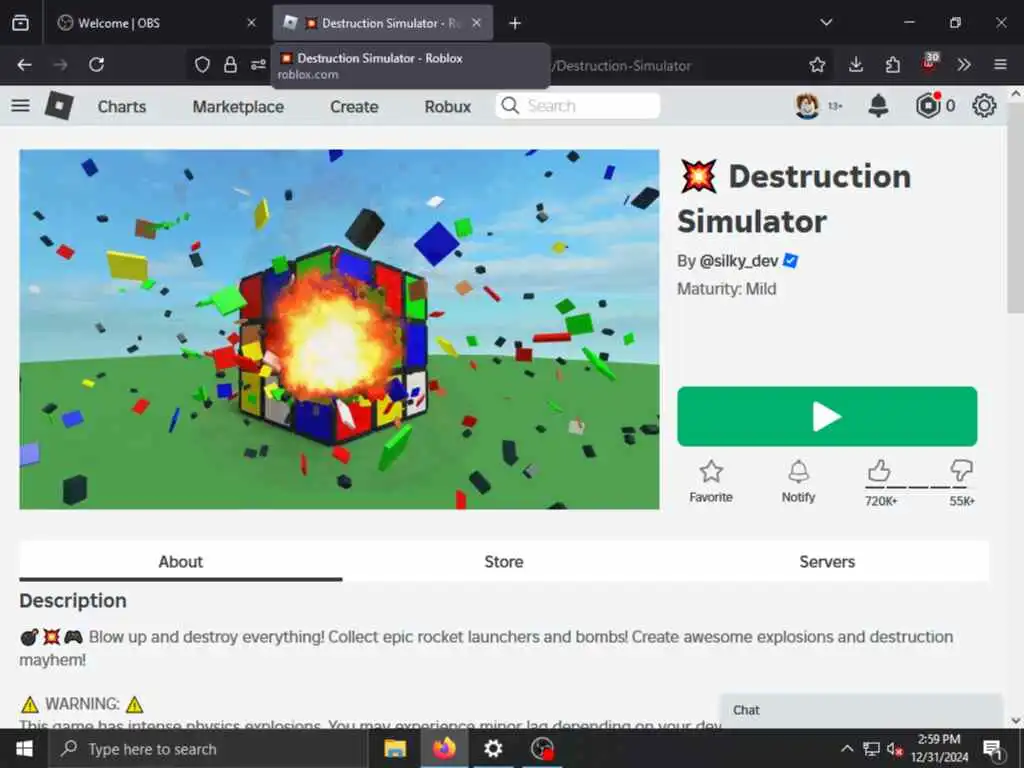Open the Charts page
The image size is (1024, 768).
121,106
